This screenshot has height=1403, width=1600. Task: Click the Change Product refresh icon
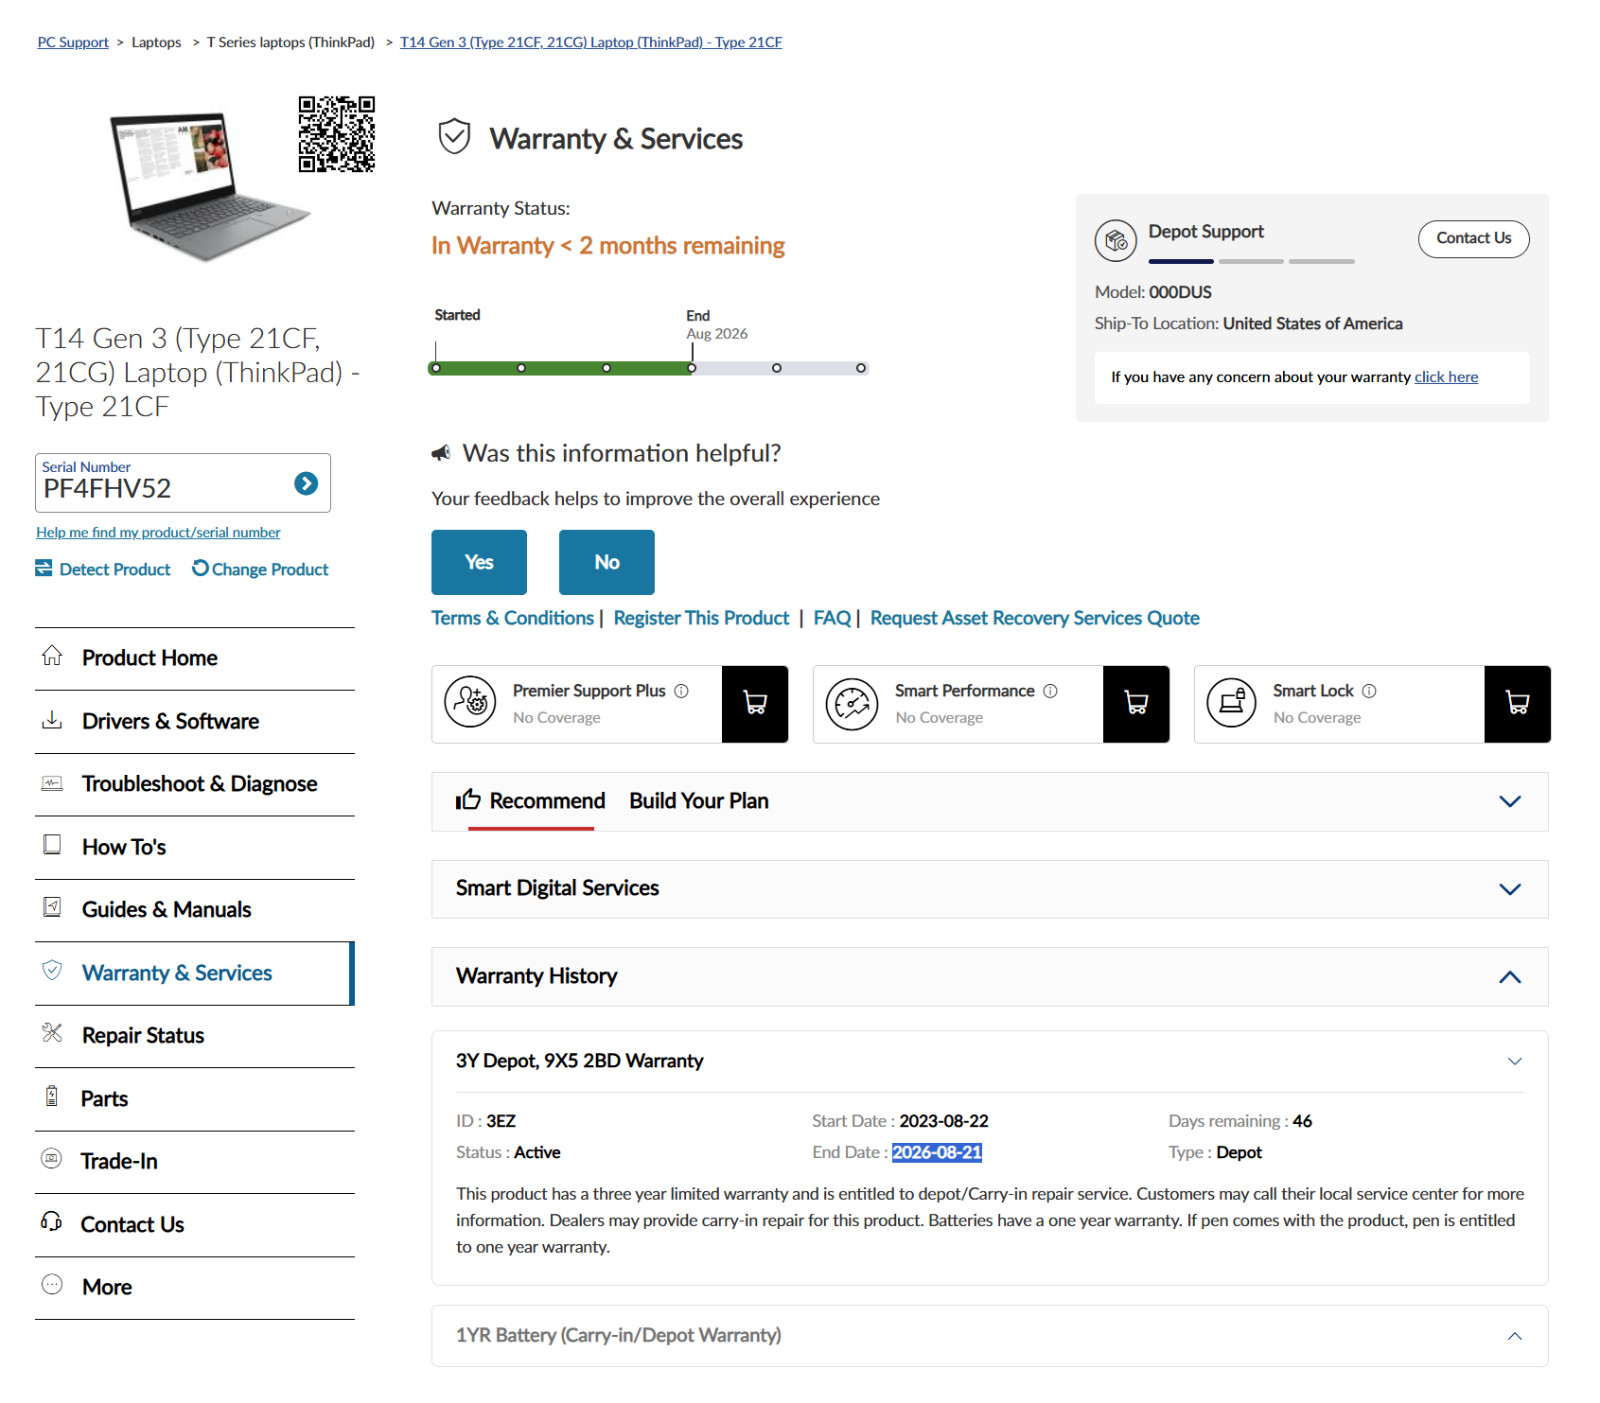click(200, 568)
